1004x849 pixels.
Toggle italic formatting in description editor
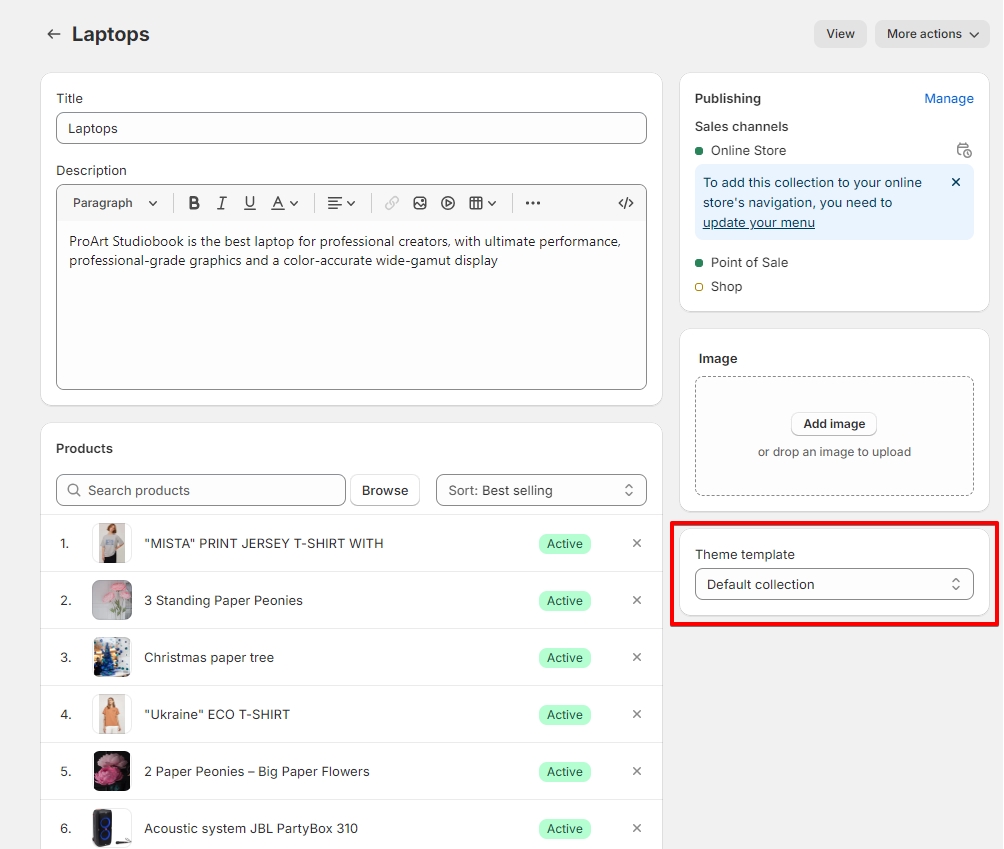click(222, 203)
